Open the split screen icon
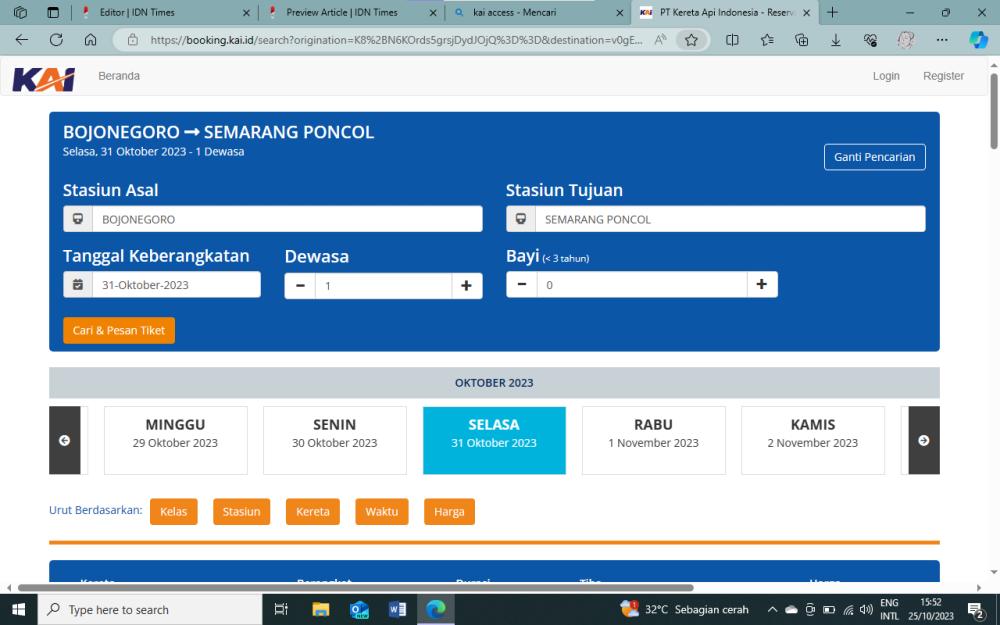Viewport: 1000px width, 625px height. tap(732, 40)
